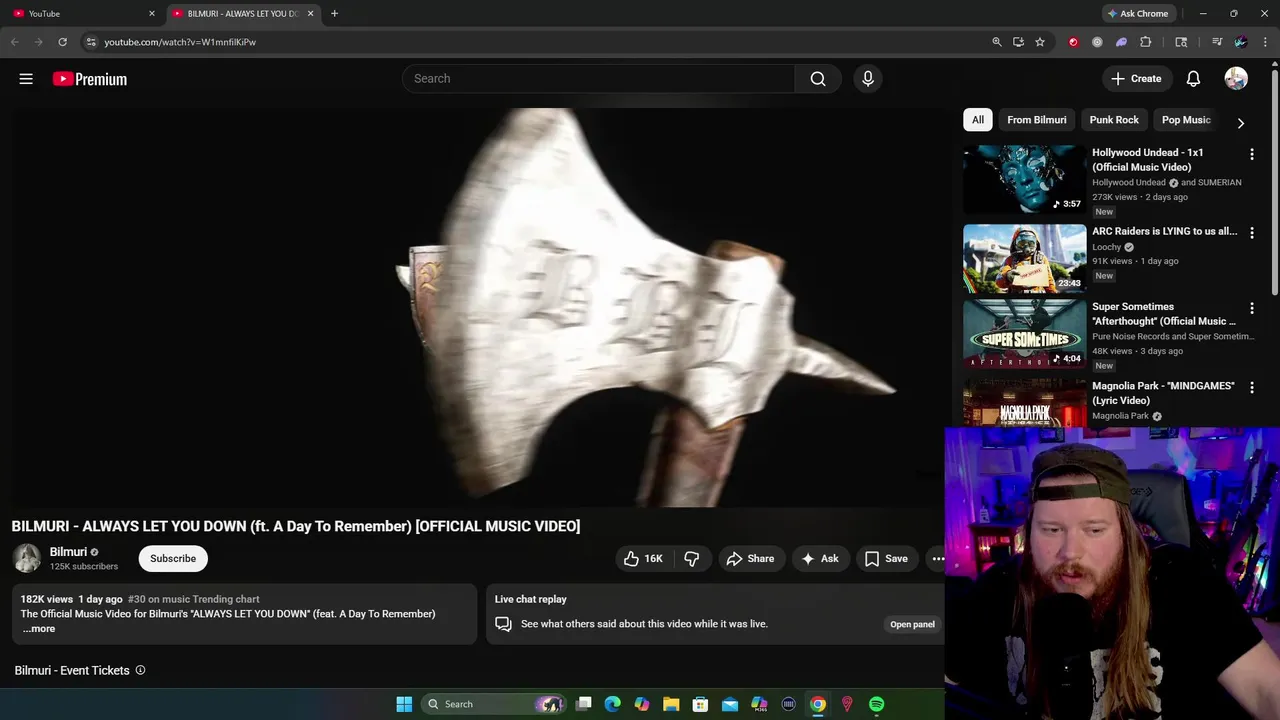Screen dimensions: 1280x720
Task: Click the red circular extension icon
Action: 1073,42
